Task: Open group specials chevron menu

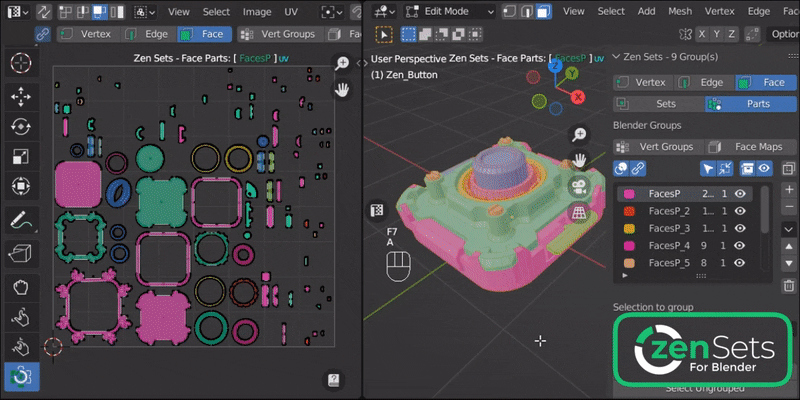Action: (x=789, y=229)
